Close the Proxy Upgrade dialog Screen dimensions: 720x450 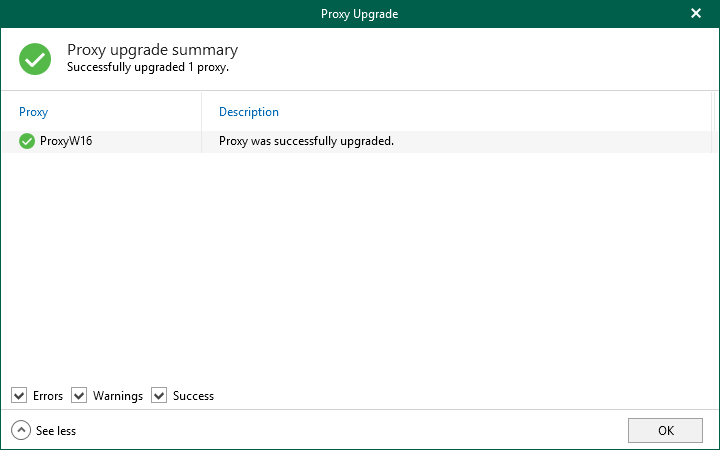point(696,13)
